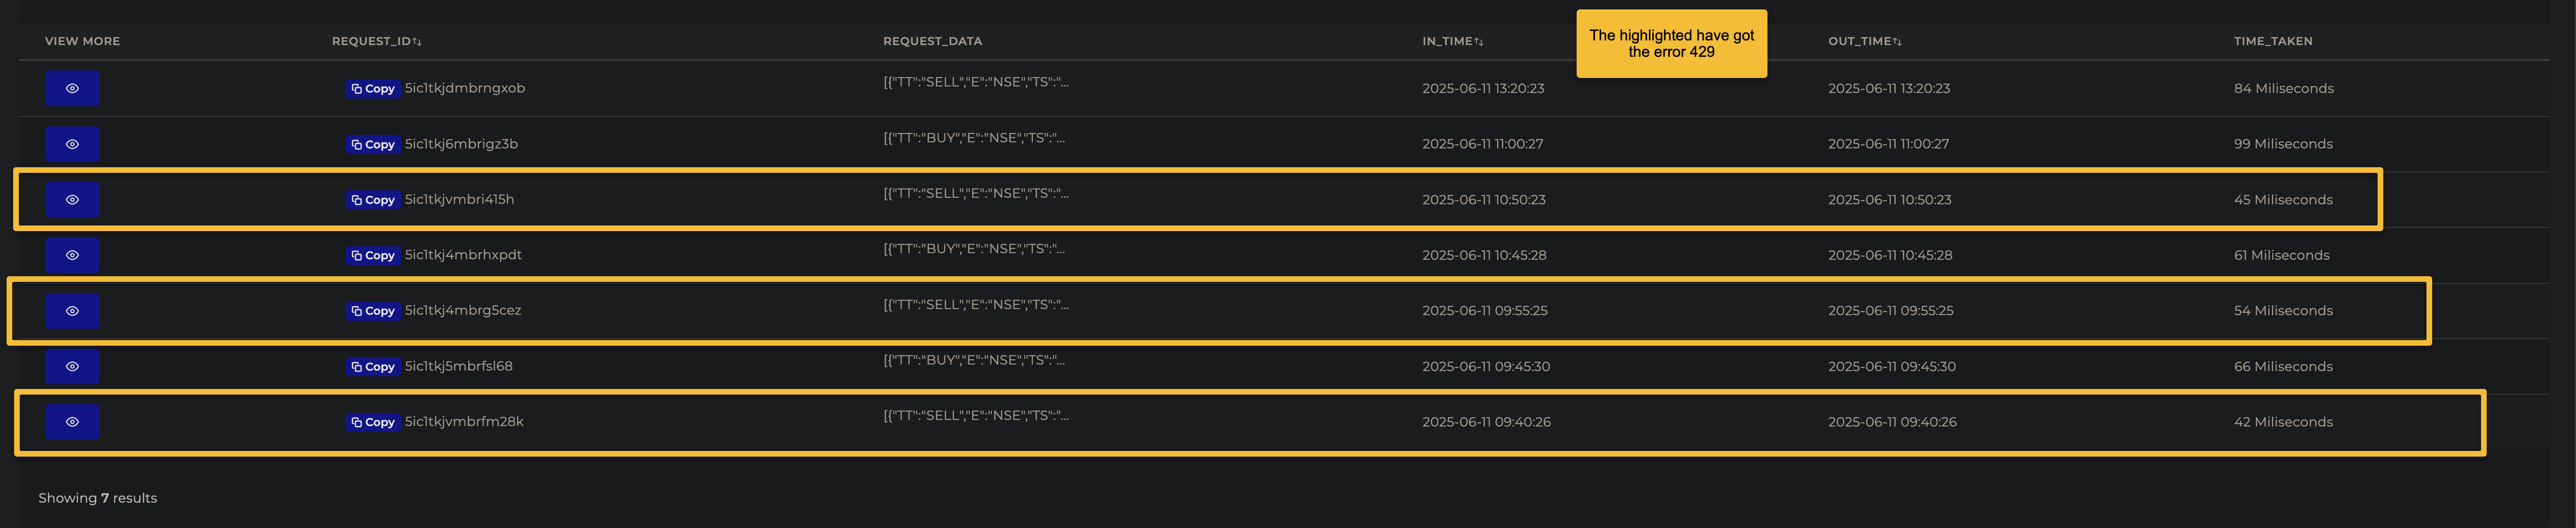Click in-time 2025-06-11 09:55:25
This screenshot has width=2576, height=528.
[1485, 311]
